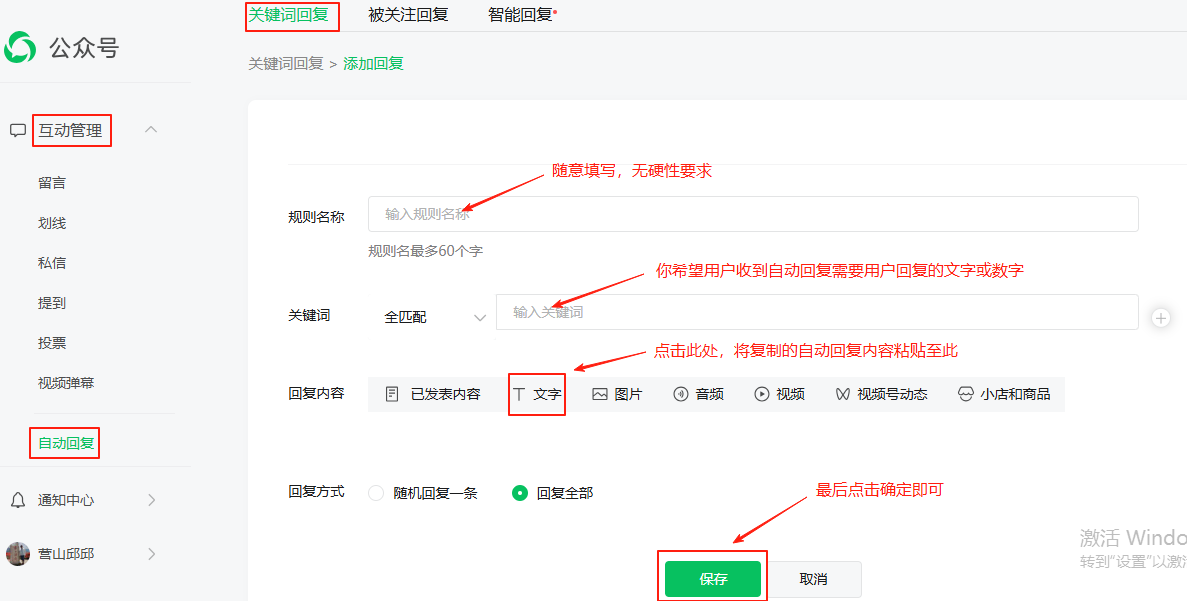This screenshot has width=1187, height=601.
Task: Click the 公众号 title text
Action: click(x=84, y=48)
